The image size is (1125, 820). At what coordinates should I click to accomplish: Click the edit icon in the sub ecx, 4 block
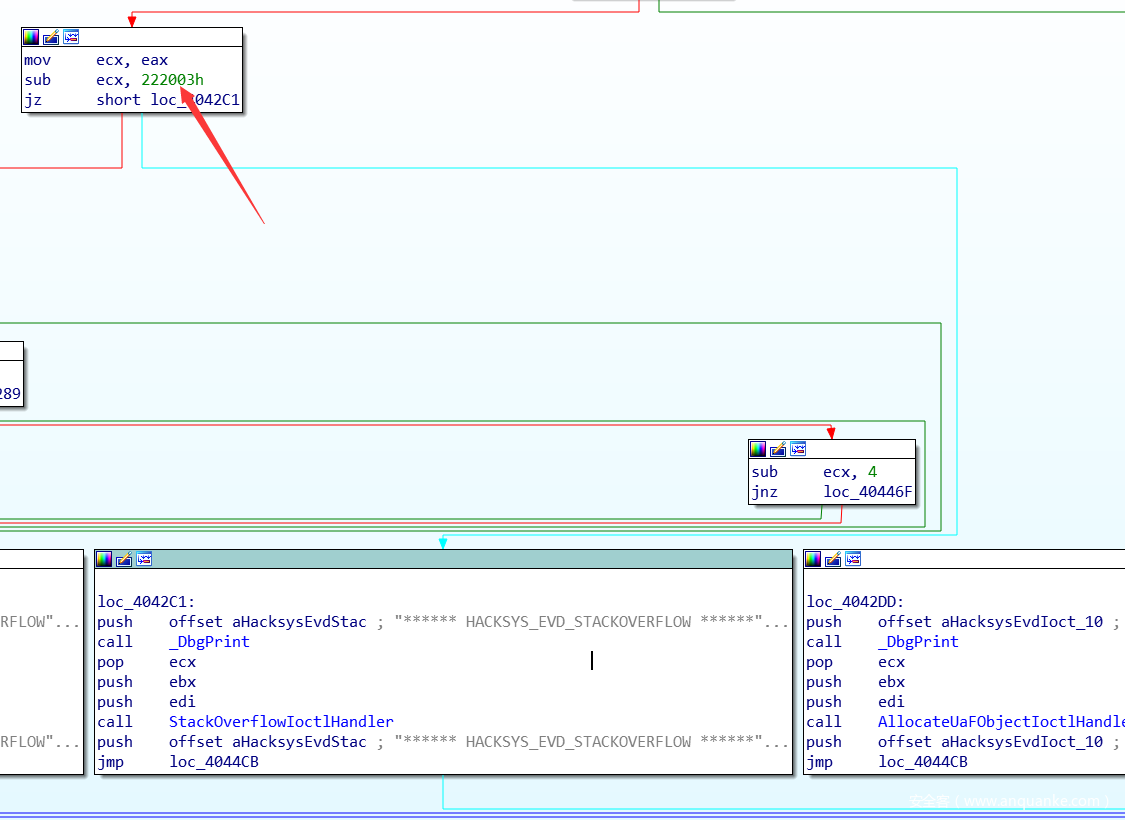tap(778, 449)
